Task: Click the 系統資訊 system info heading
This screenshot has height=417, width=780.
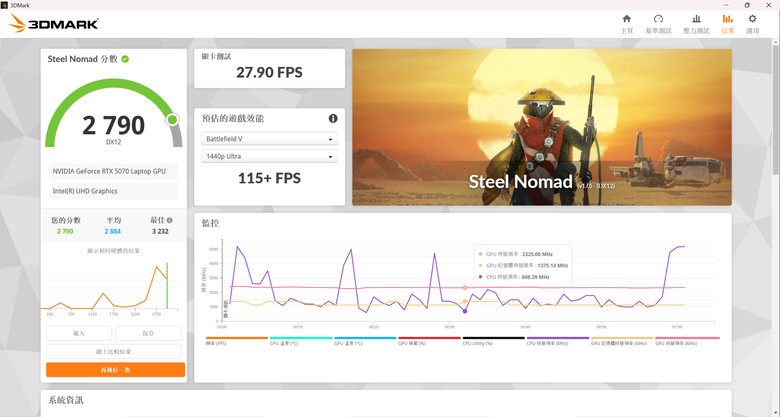Action: tap(66, 400)
